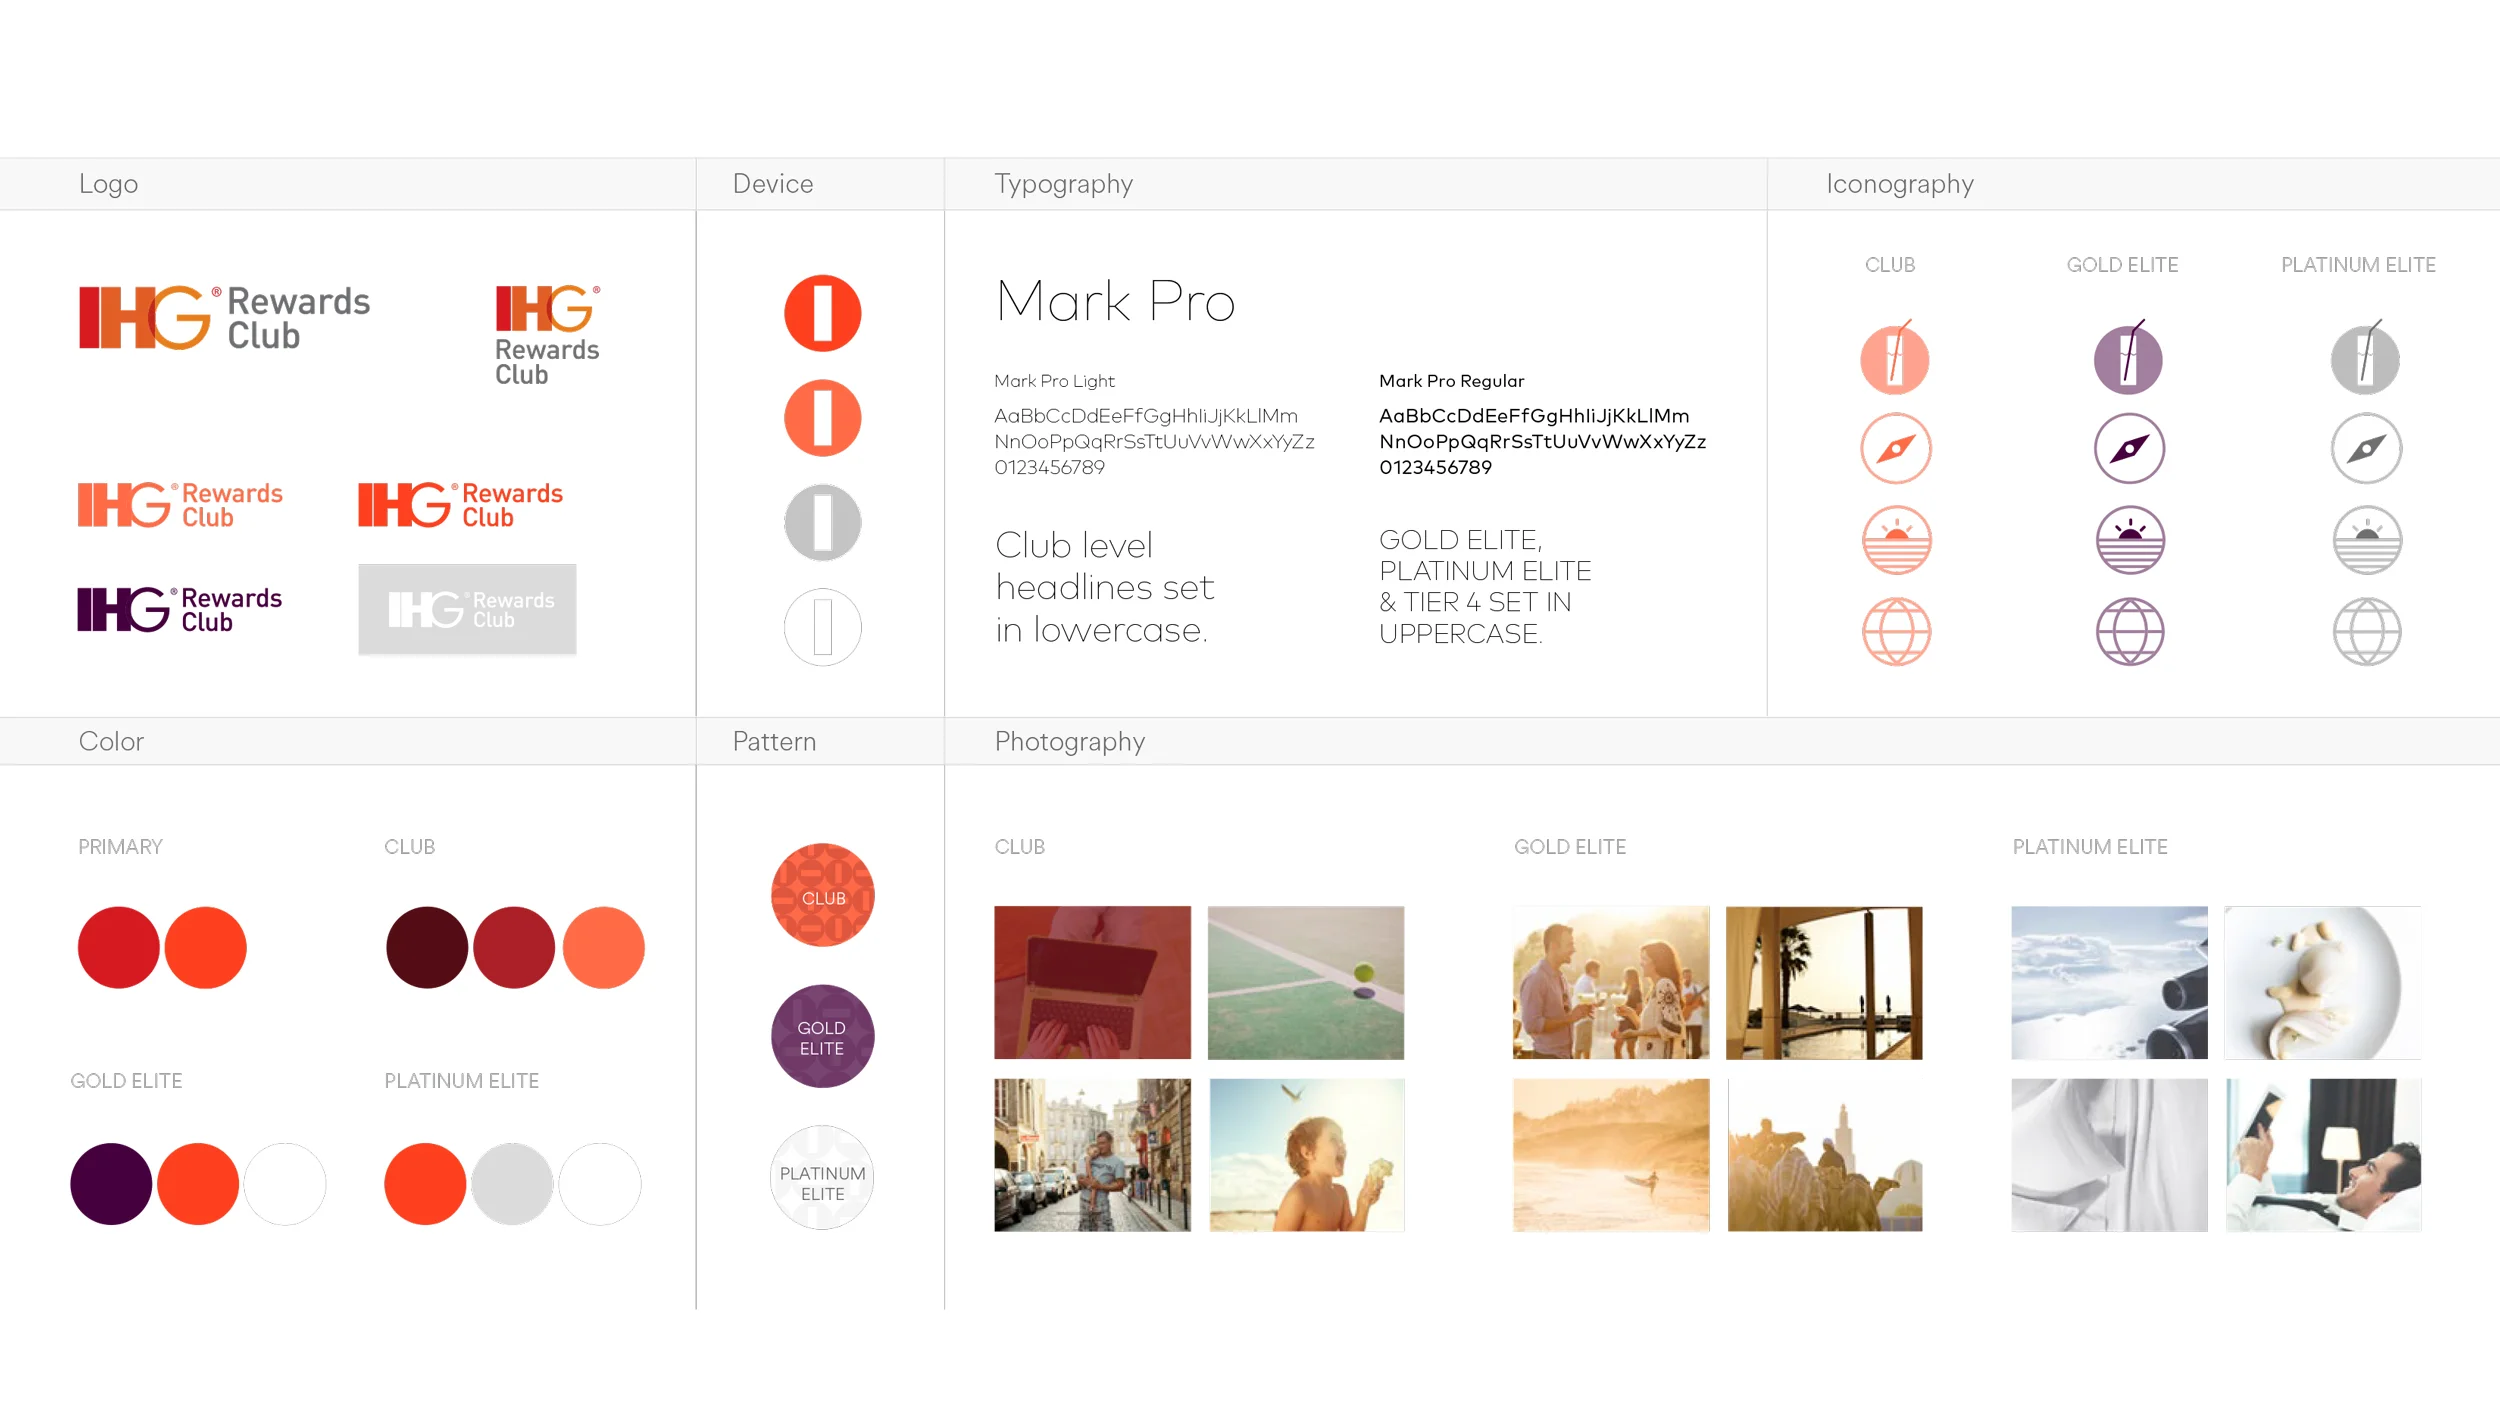Image resolution: width=2500 pixels, height=1405 pixels.
Task: Click the white PLATINUM ELITE pattern badge
Action: click(x=823, y=1178)
